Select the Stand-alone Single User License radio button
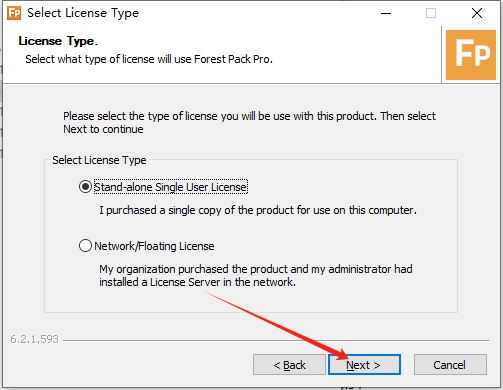Viewport: 503px width, 390px height. pos(85,187)
